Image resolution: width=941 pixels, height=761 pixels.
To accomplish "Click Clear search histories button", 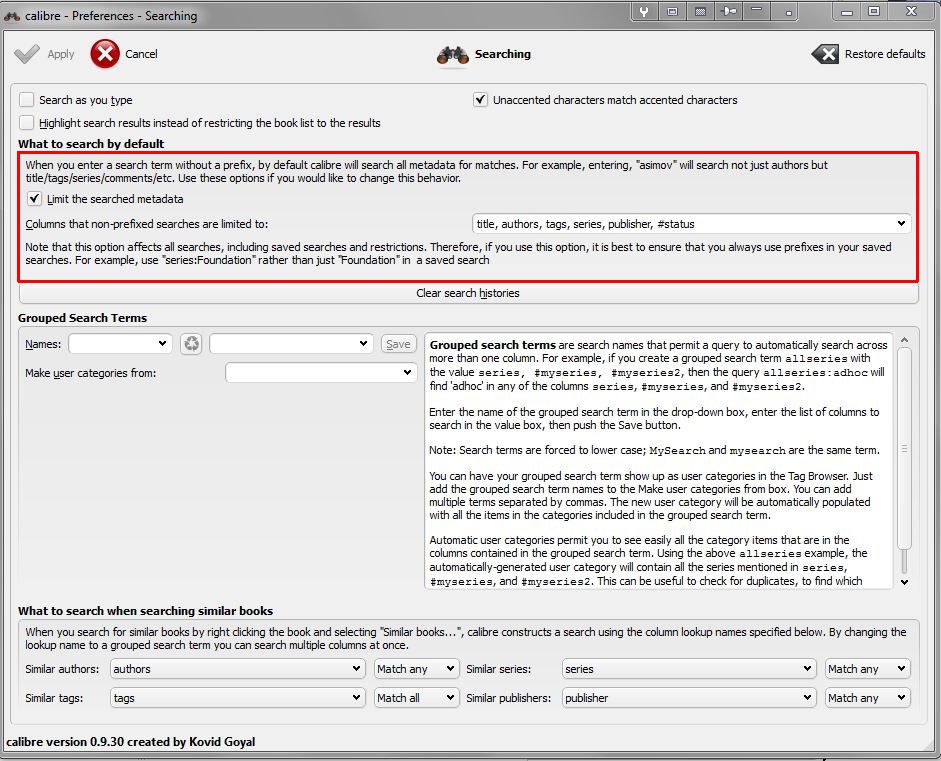I will click(x=468, y=293).
